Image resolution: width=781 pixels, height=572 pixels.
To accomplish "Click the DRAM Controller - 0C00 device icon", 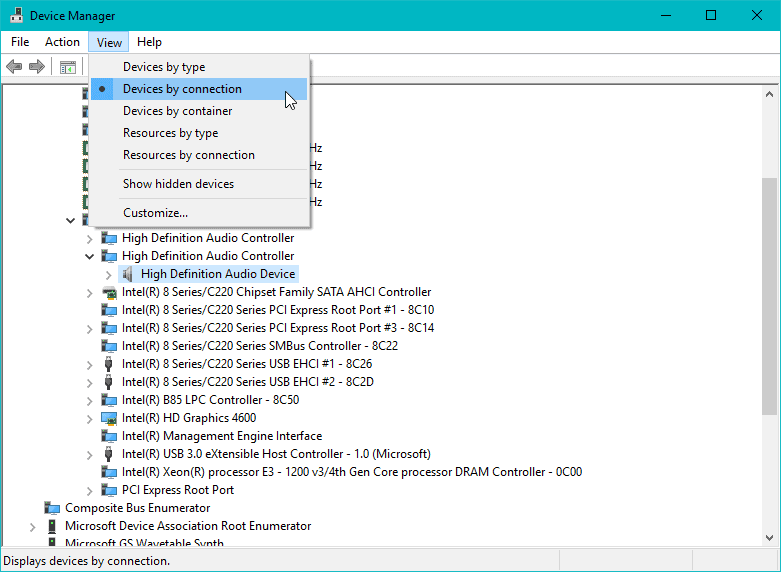I will tap(109, 472).
